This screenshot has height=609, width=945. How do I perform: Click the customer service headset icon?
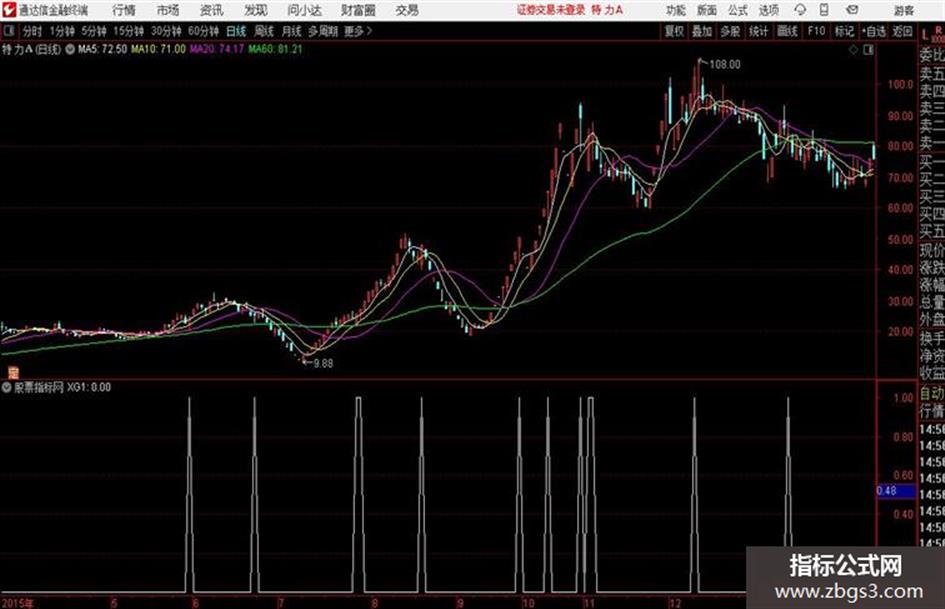[800, 10]
